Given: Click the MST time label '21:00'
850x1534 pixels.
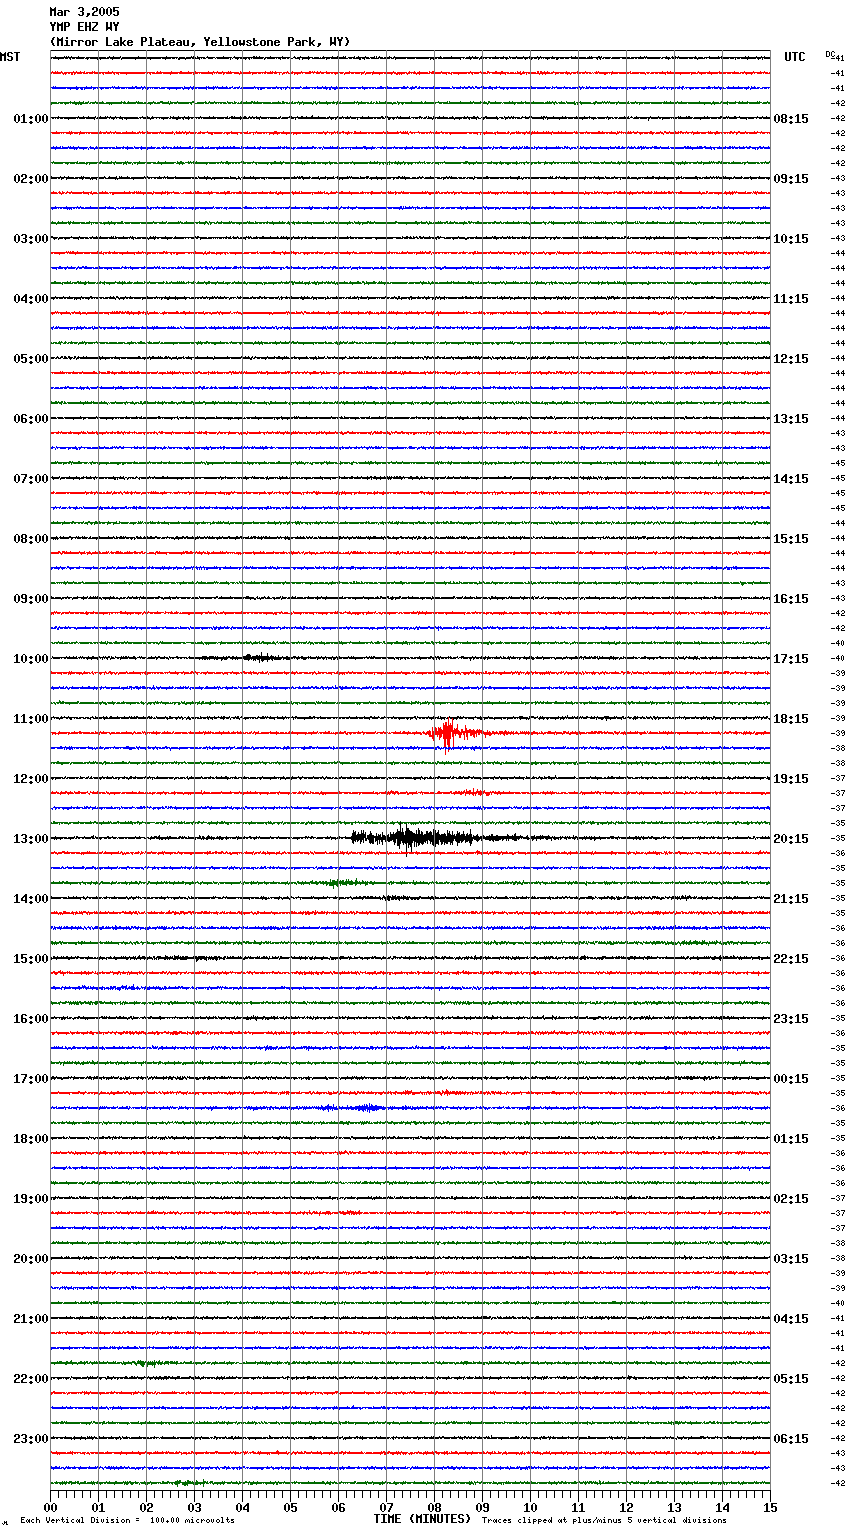Looking at the screenshot, I should (30, 1319).
